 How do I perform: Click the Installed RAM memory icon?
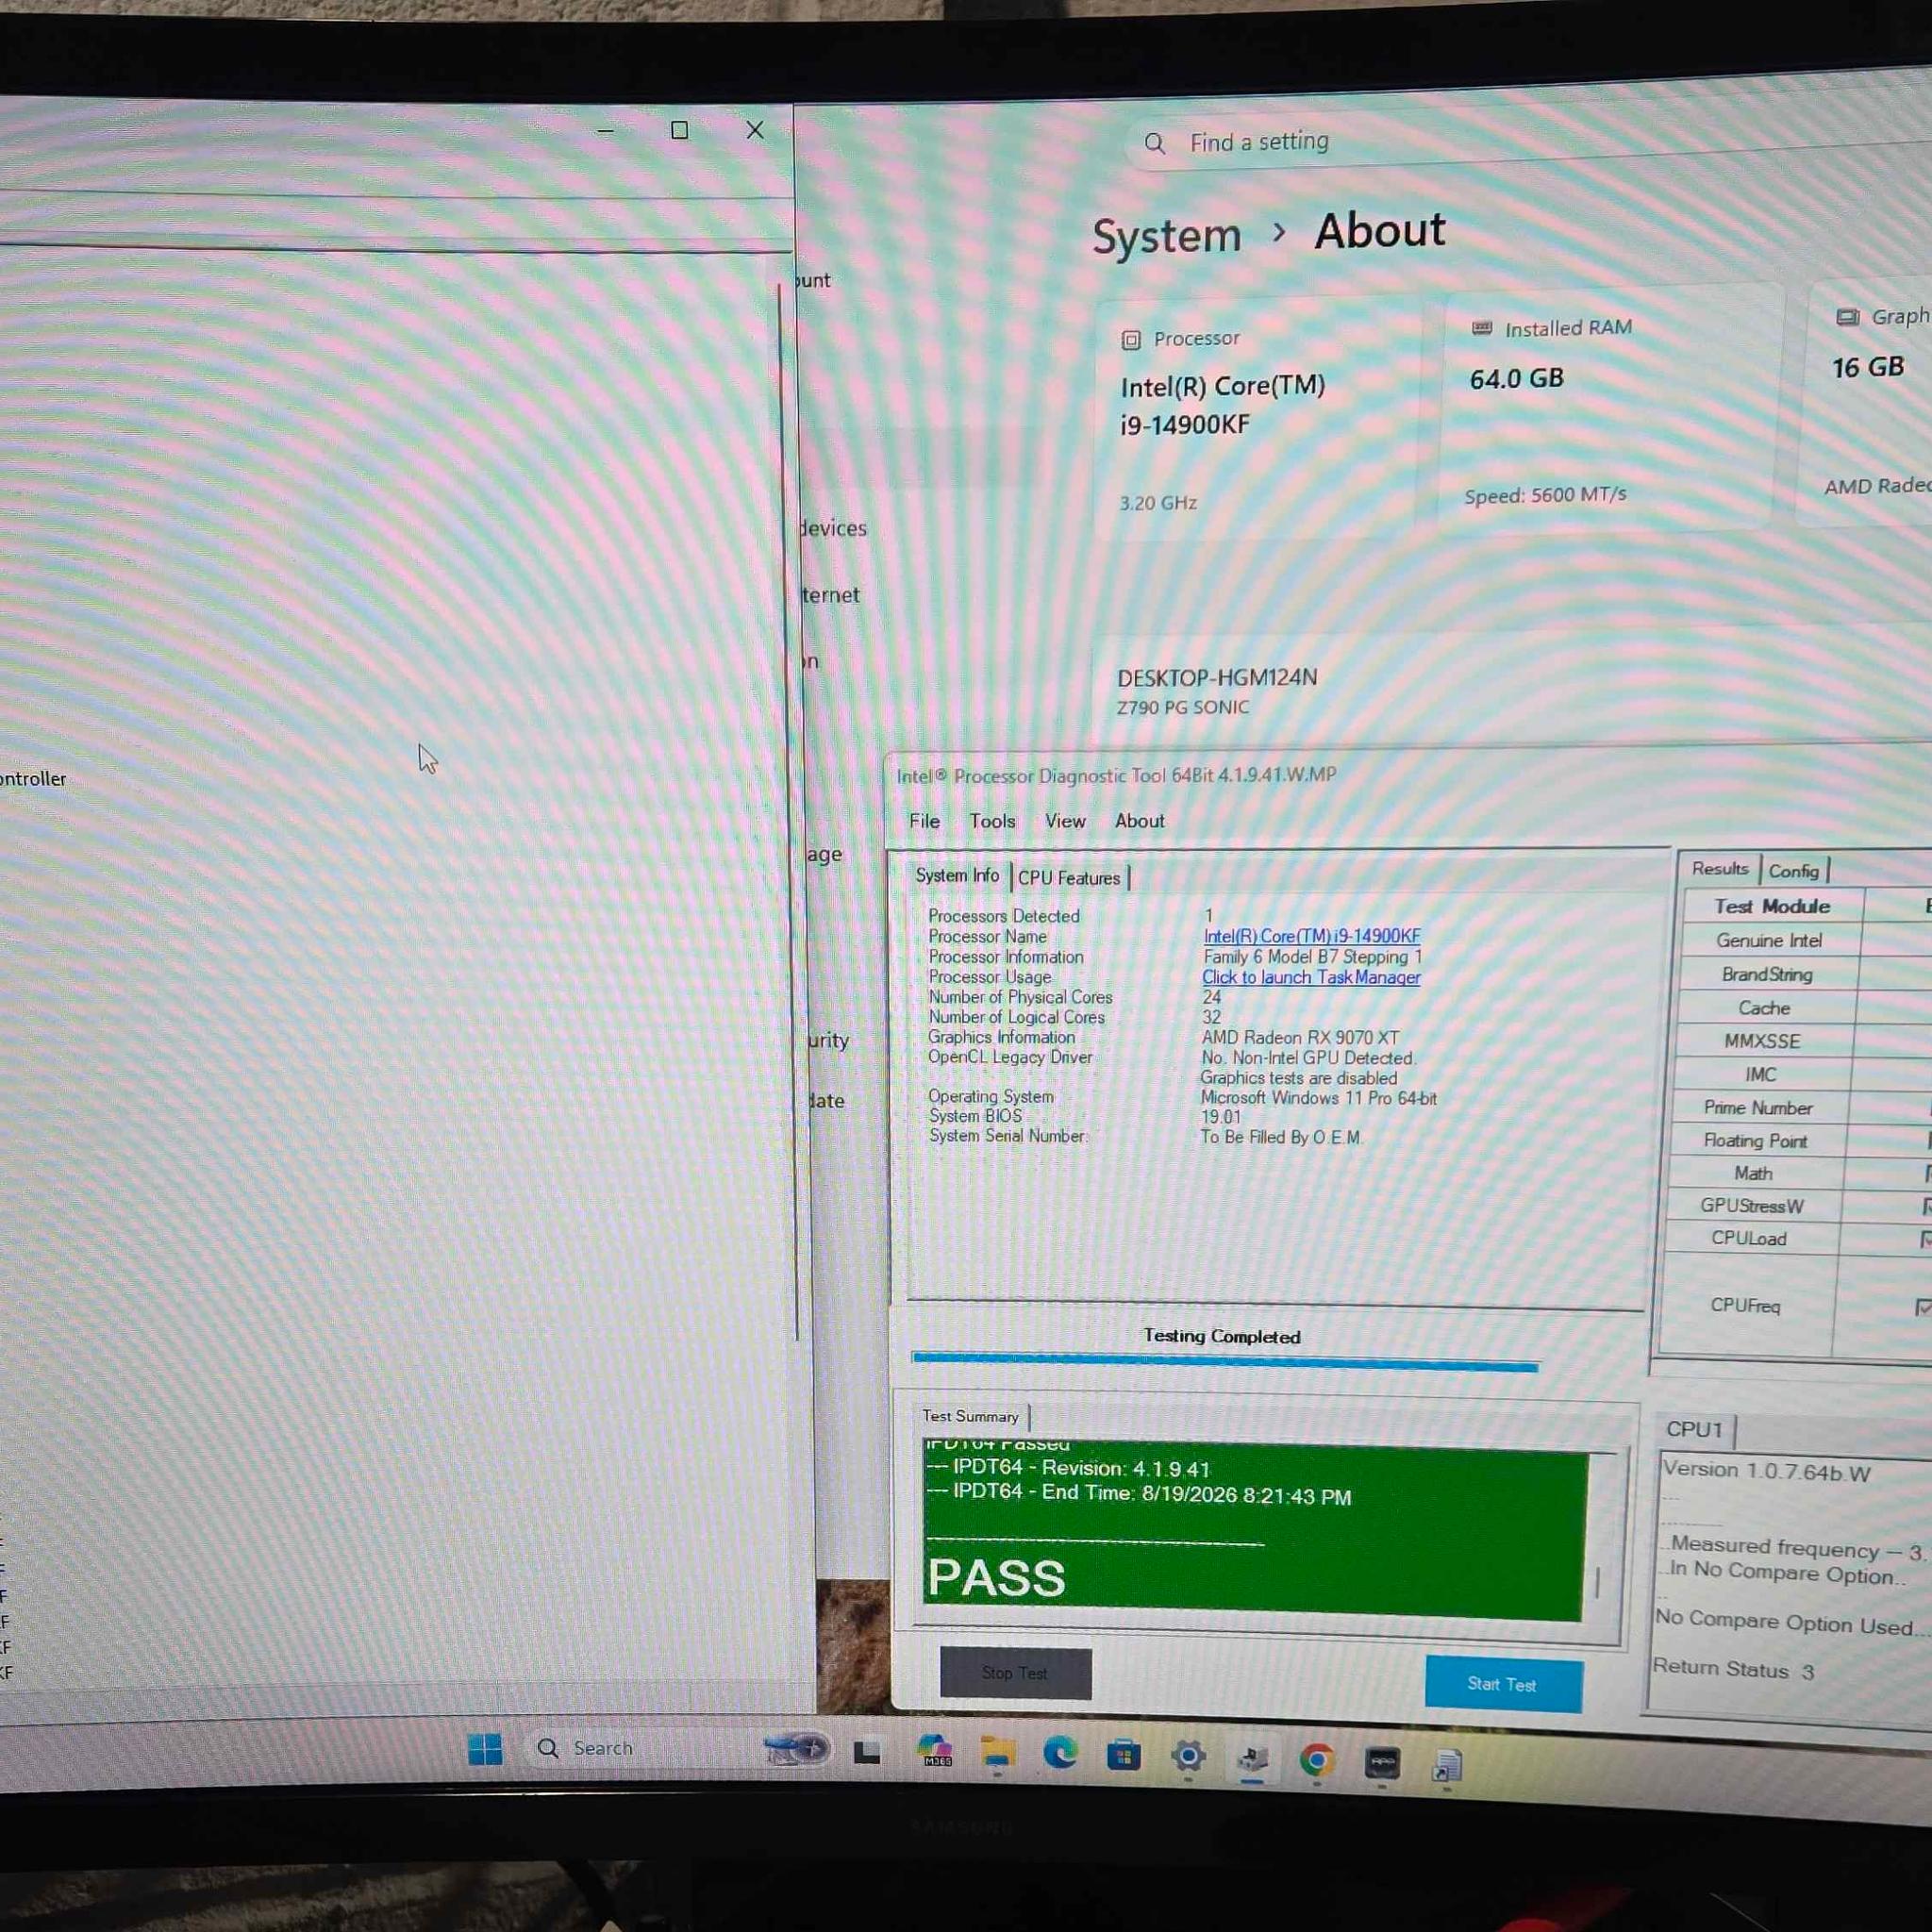(x=1482, y=328)
